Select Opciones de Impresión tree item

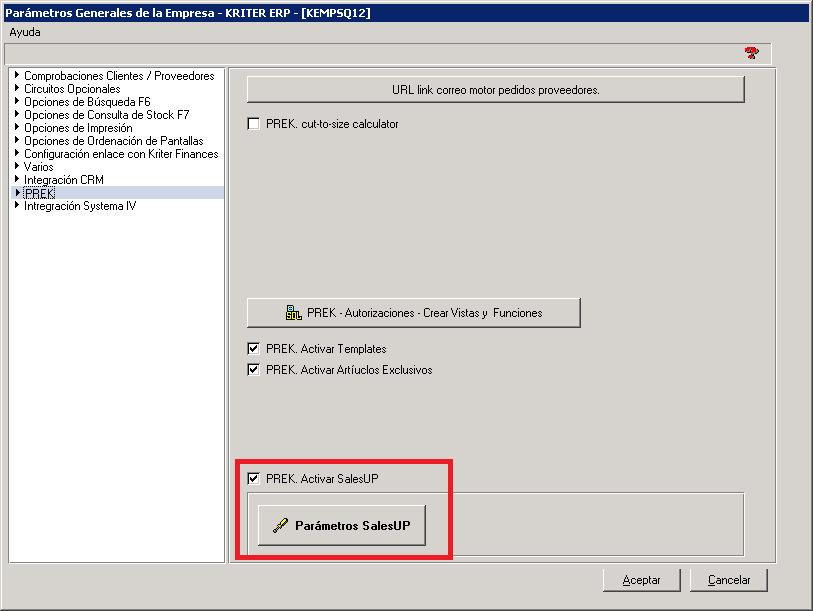coord(78,128)
